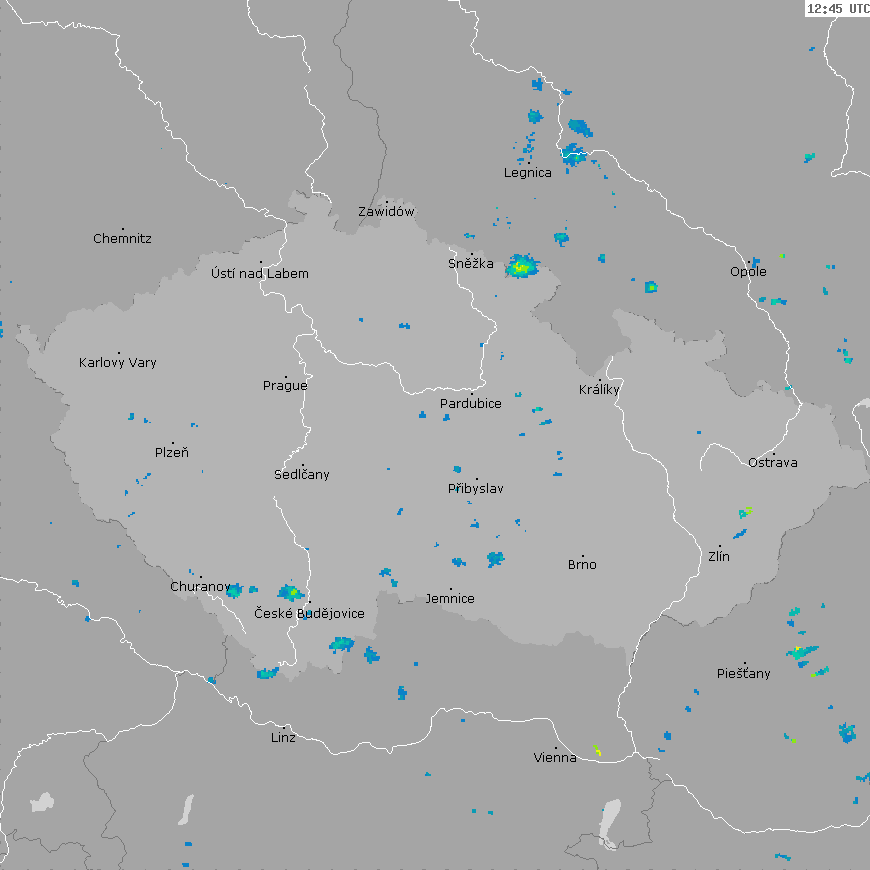This screenshot has height=870, width=870.
Task: Click the Prague city label
Action: coord(285,386)
